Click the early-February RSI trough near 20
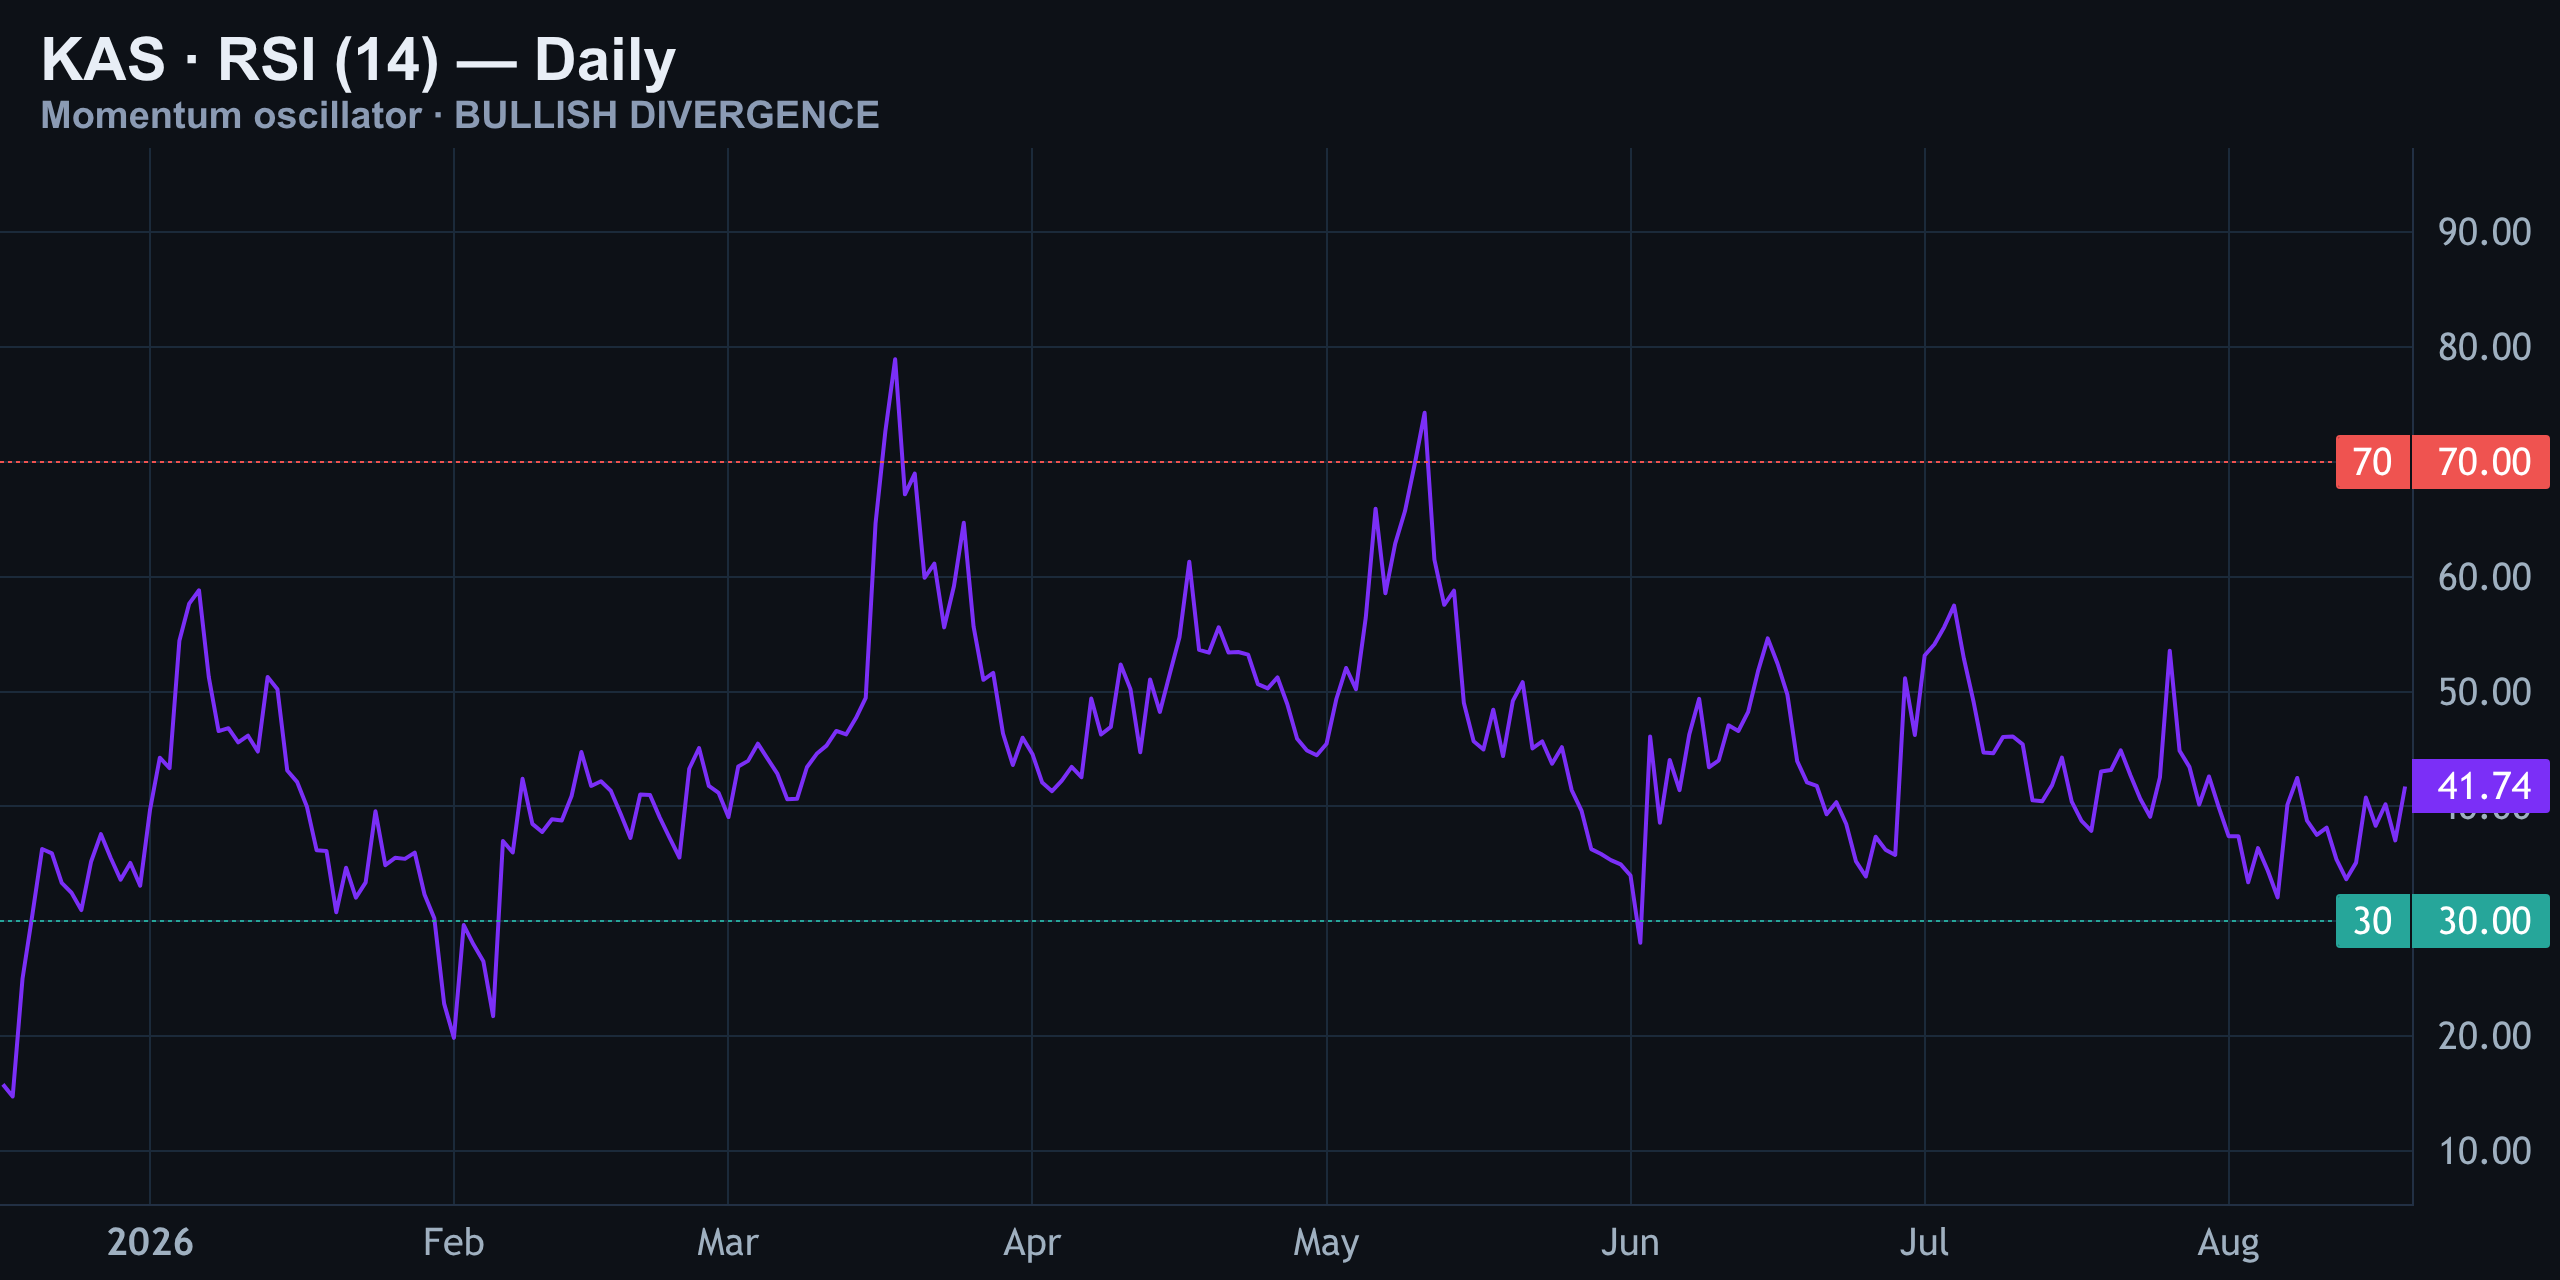 [454, 1037]
